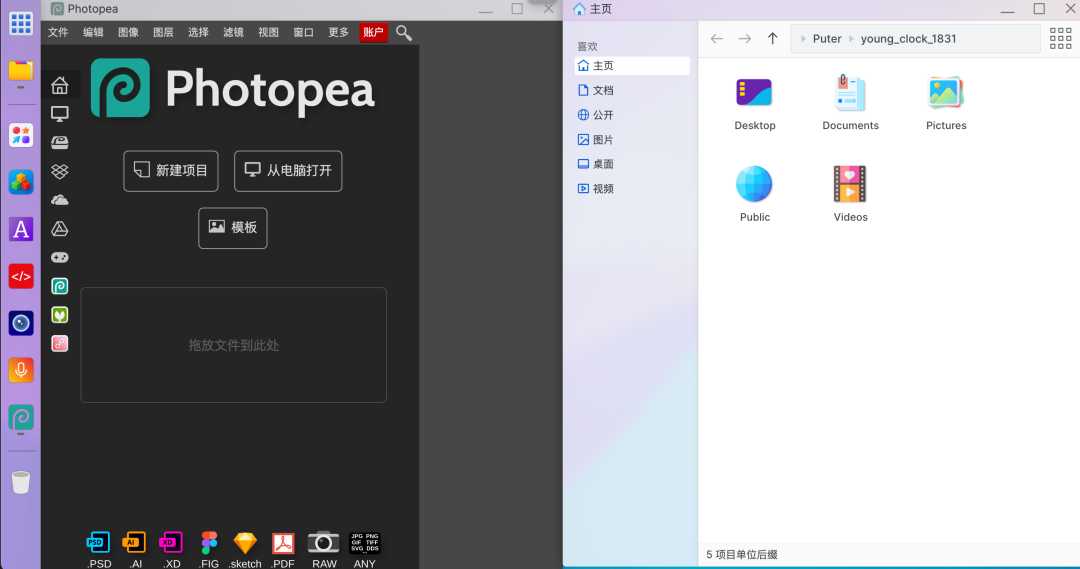Go forward in file manager navigation
The width and height of the screenshot is (1080, 569).
[745, 39]
